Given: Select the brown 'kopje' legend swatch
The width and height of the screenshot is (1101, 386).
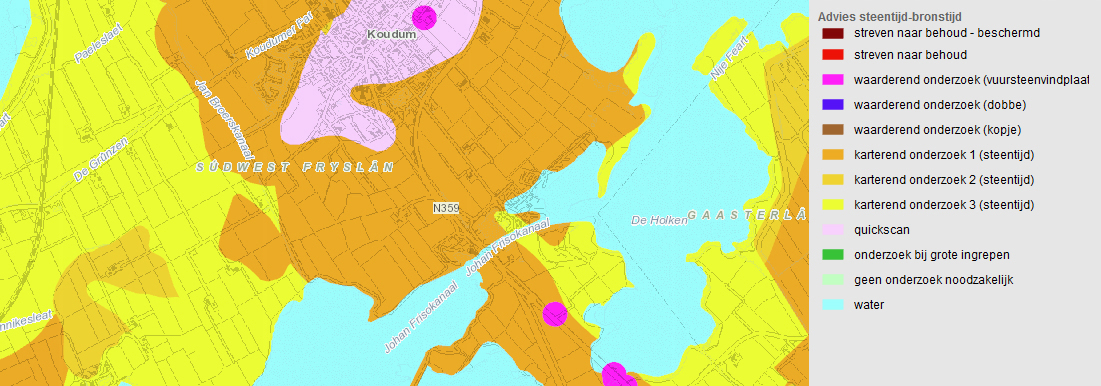Looking at the screenshot, I should click(833, 130).
